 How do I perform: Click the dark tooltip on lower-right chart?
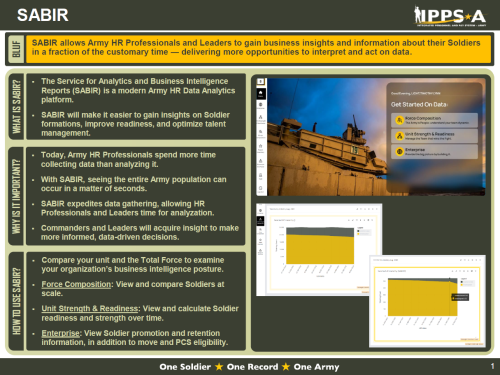460,297
